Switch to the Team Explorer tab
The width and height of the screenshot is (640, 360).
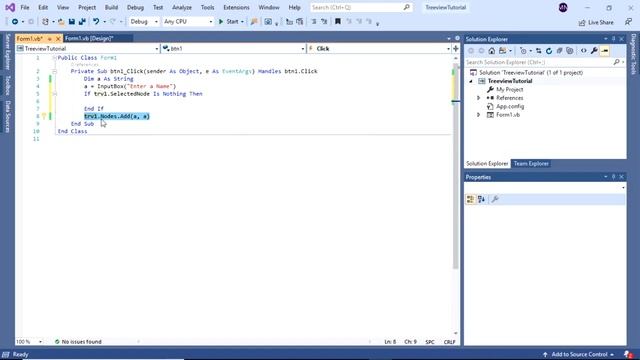pos(531,164)
